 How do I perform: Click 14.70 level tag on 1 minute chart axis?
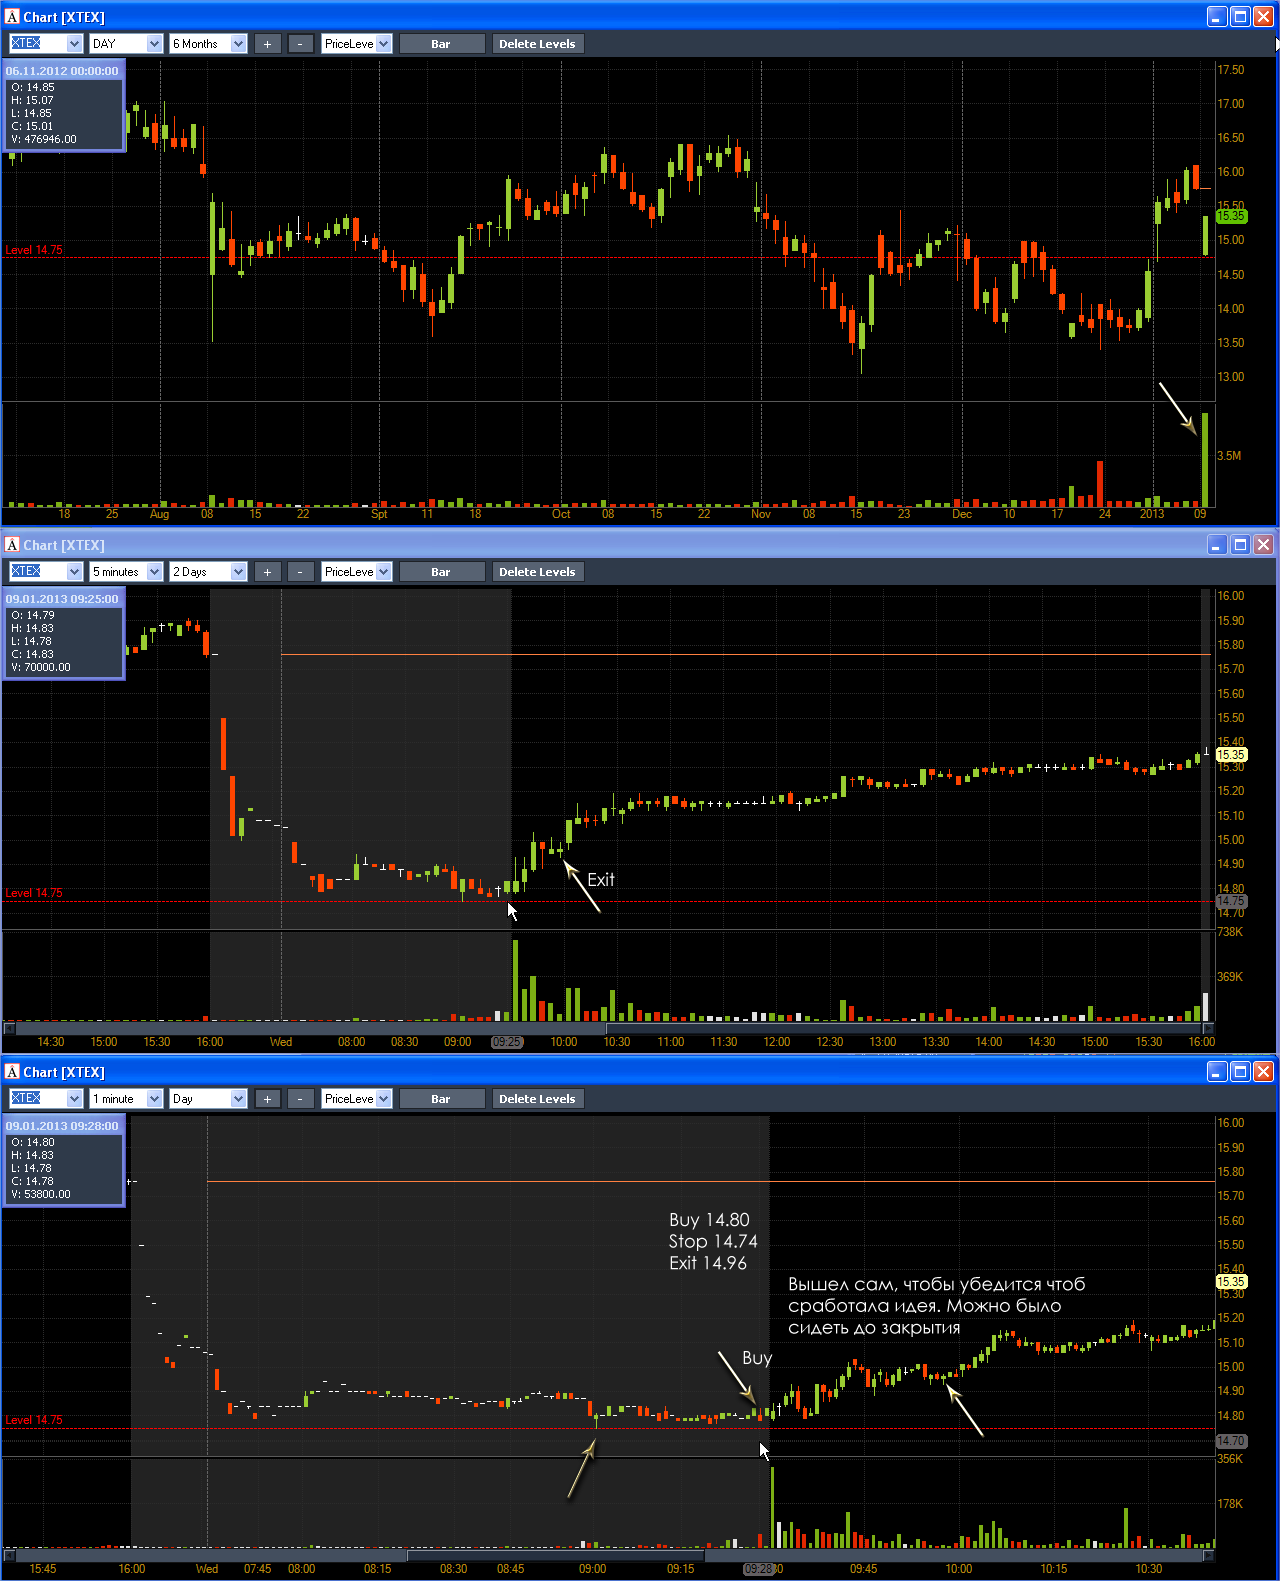tap(1231, 1441)
